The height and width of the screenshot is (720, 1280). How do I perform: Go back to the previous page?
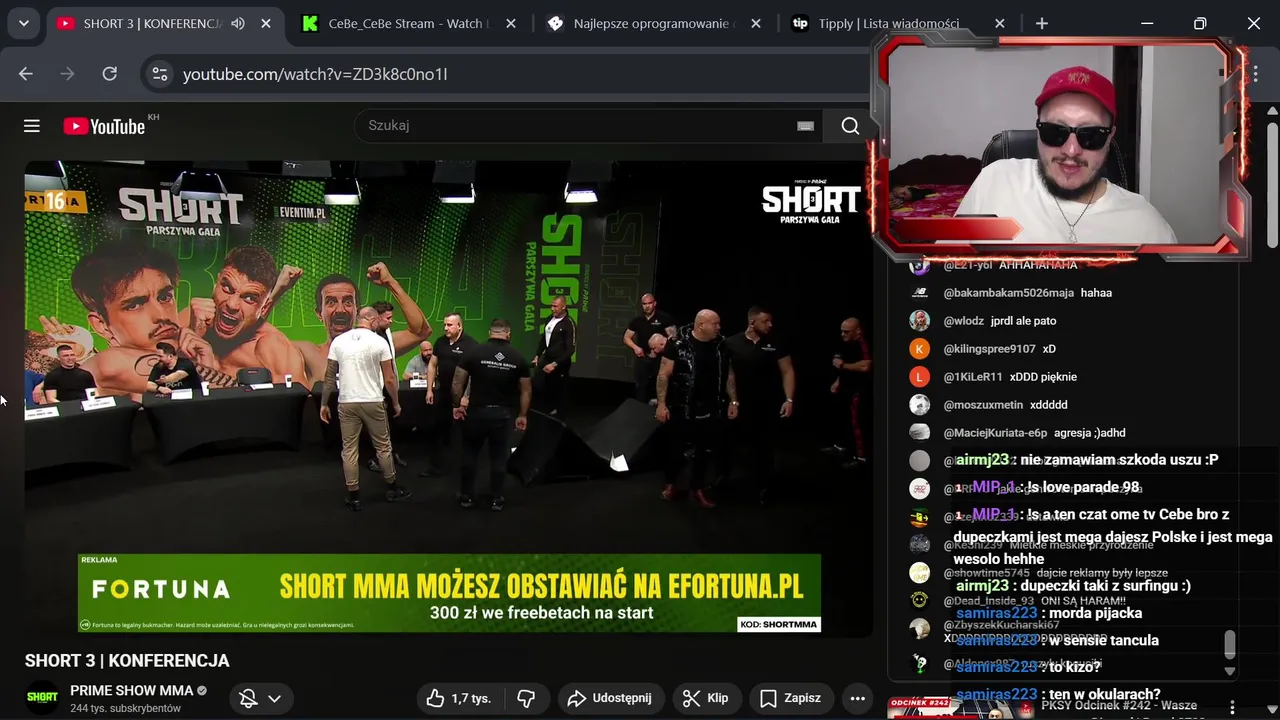pos(26,74)
